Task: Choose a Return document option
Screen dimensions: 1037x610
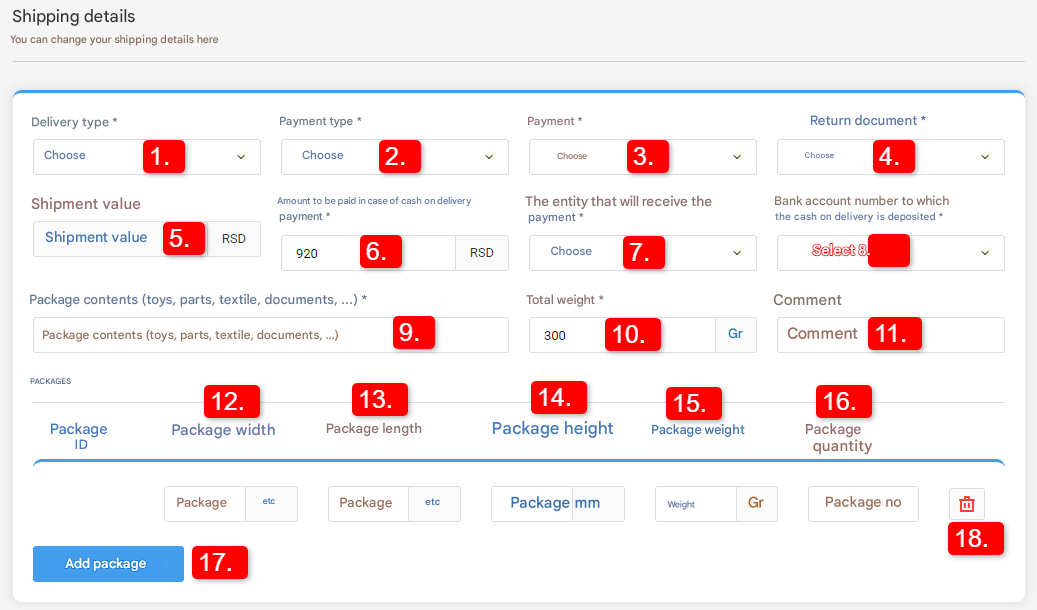Action: 890,157
